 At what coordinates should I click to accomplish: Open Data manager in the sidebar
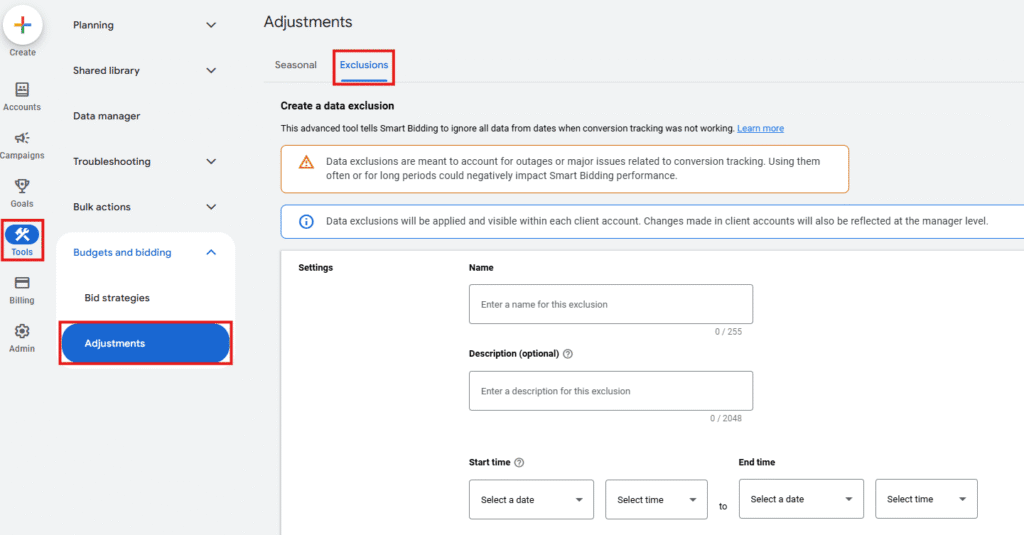107,116
